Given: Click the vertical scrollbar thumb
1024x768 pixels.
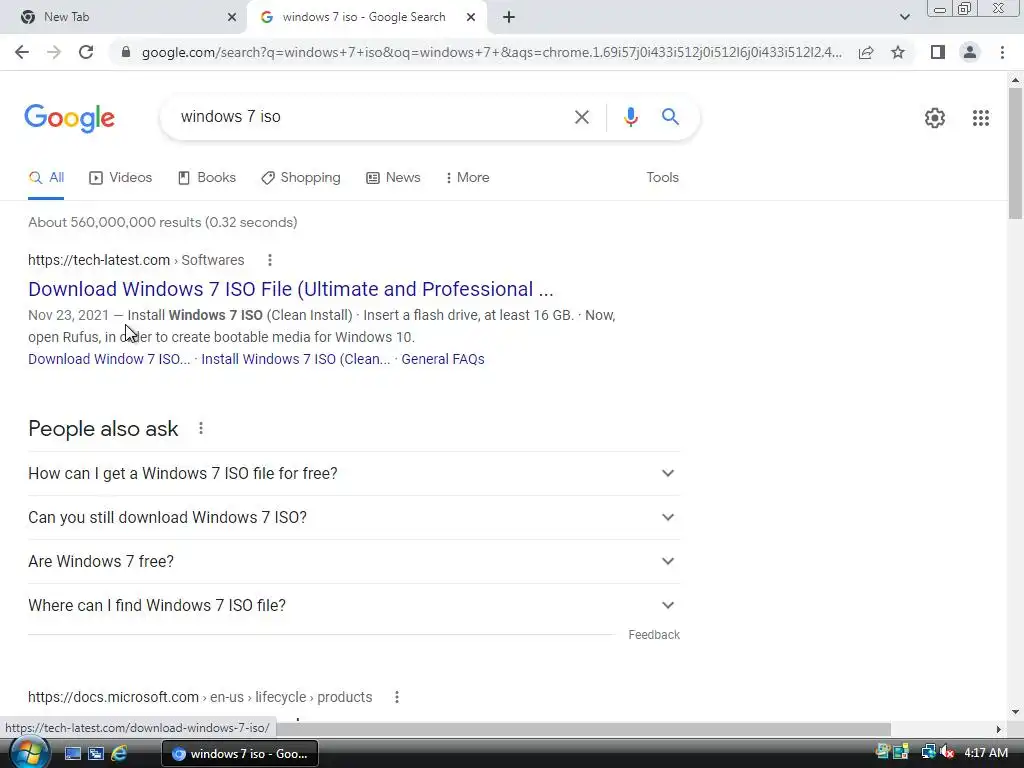Looking at the screenshot, I should pos(1015,153).
